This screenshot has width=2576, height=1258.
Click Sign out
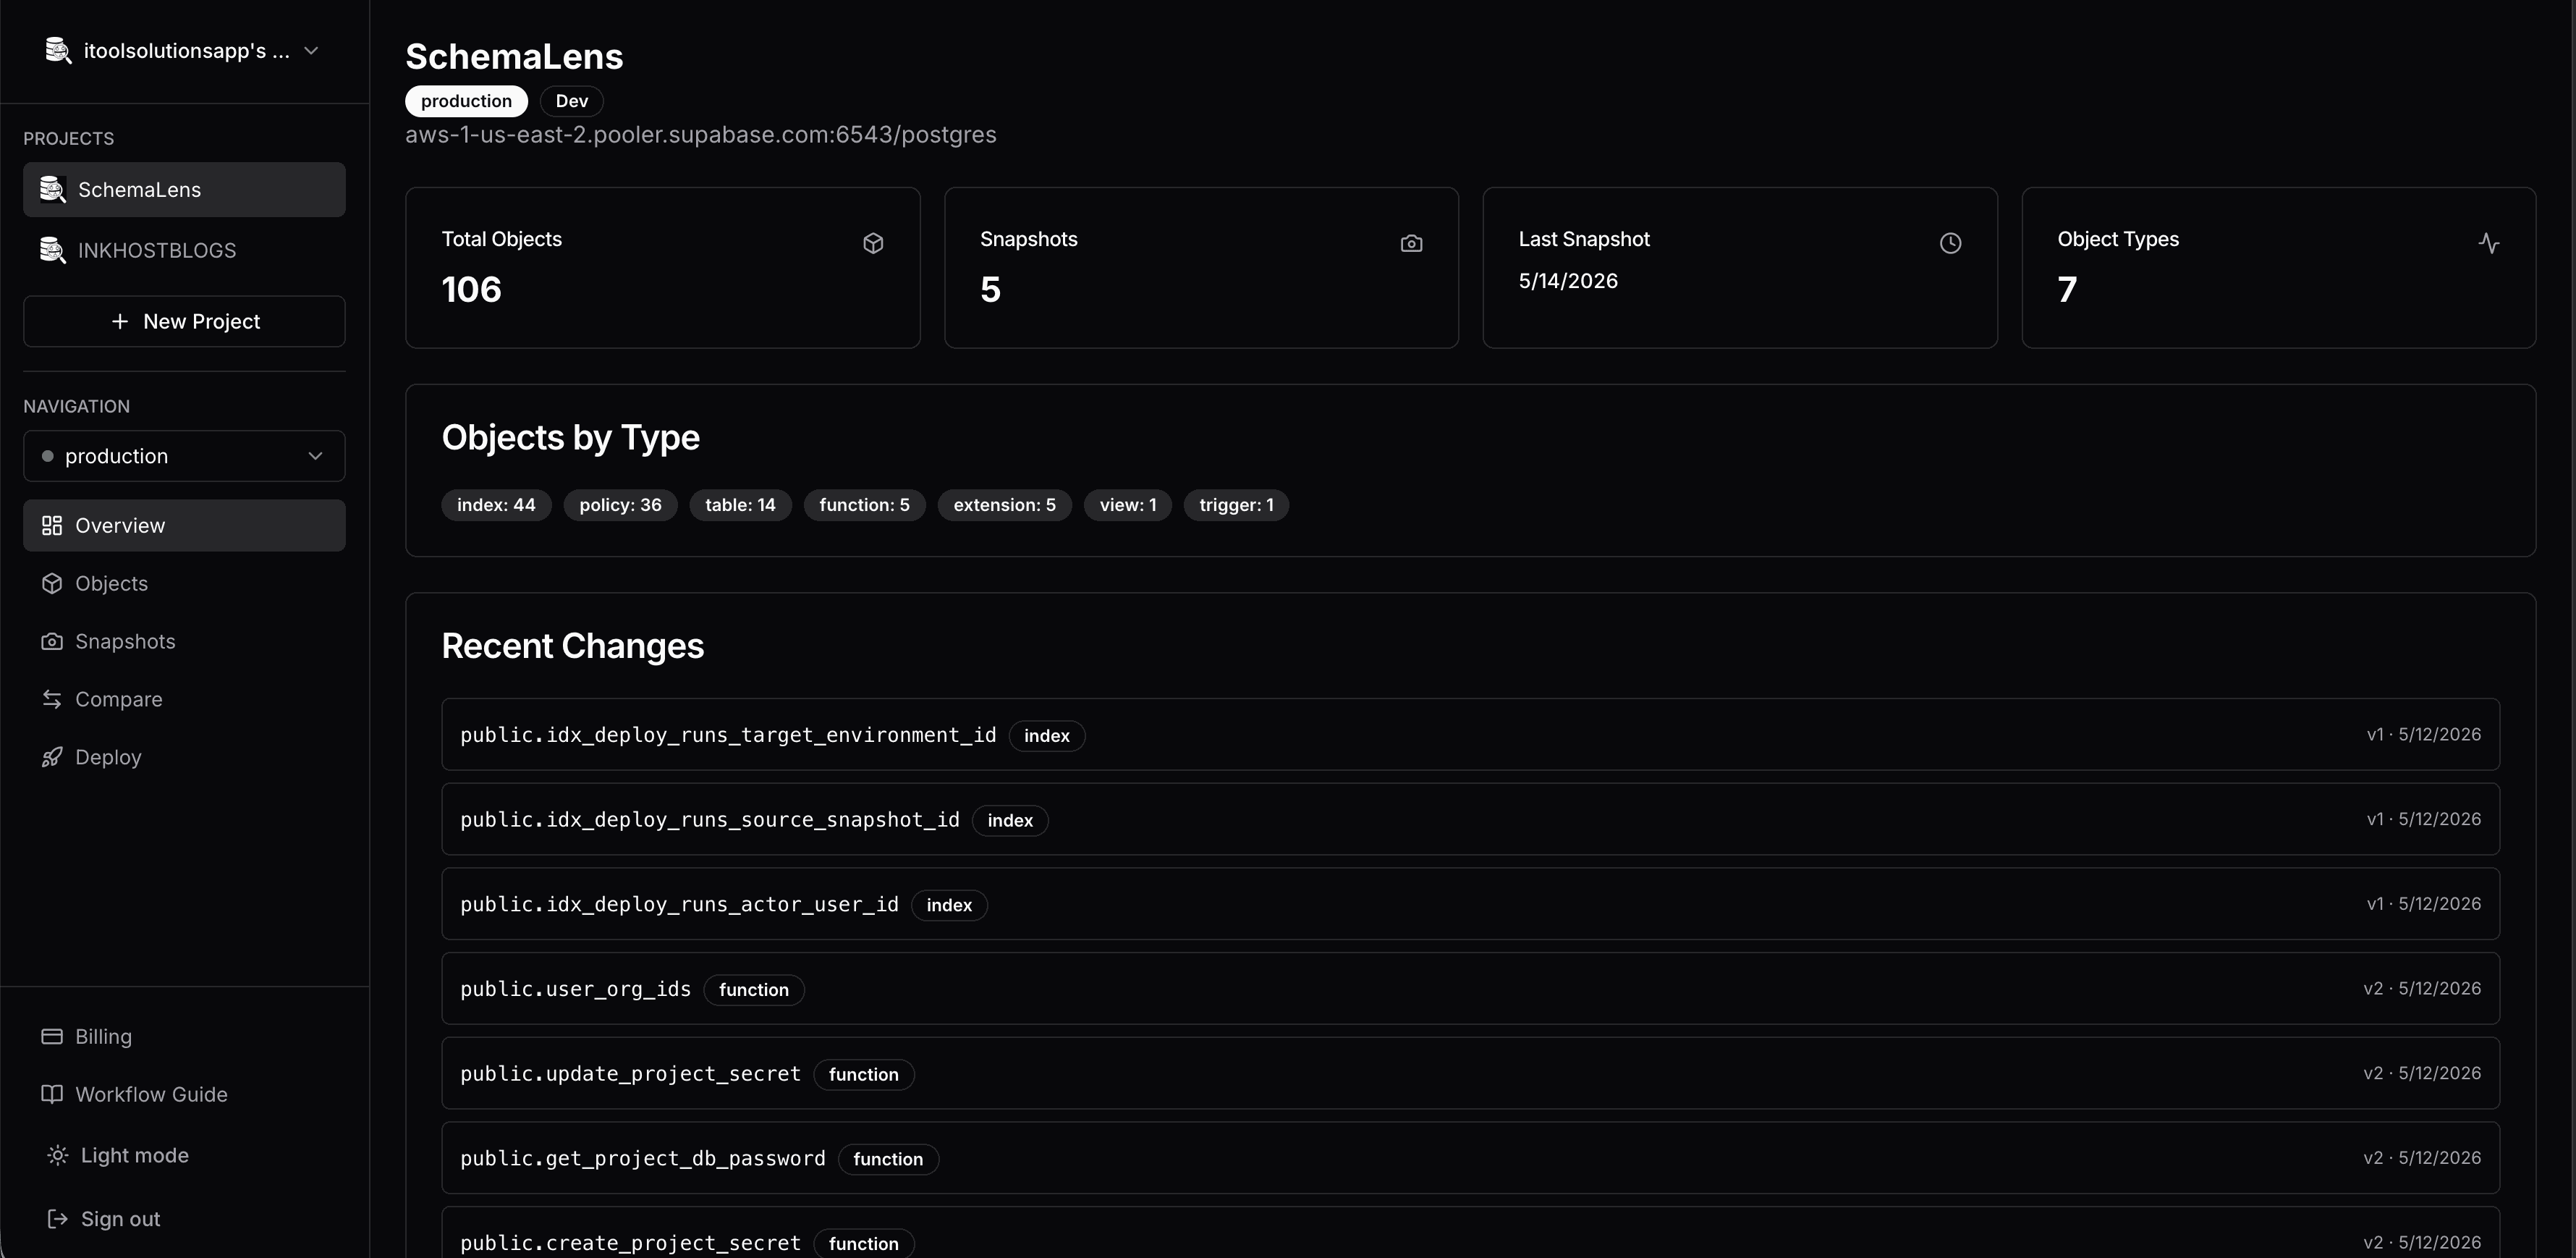click(x=184, y=1219)
